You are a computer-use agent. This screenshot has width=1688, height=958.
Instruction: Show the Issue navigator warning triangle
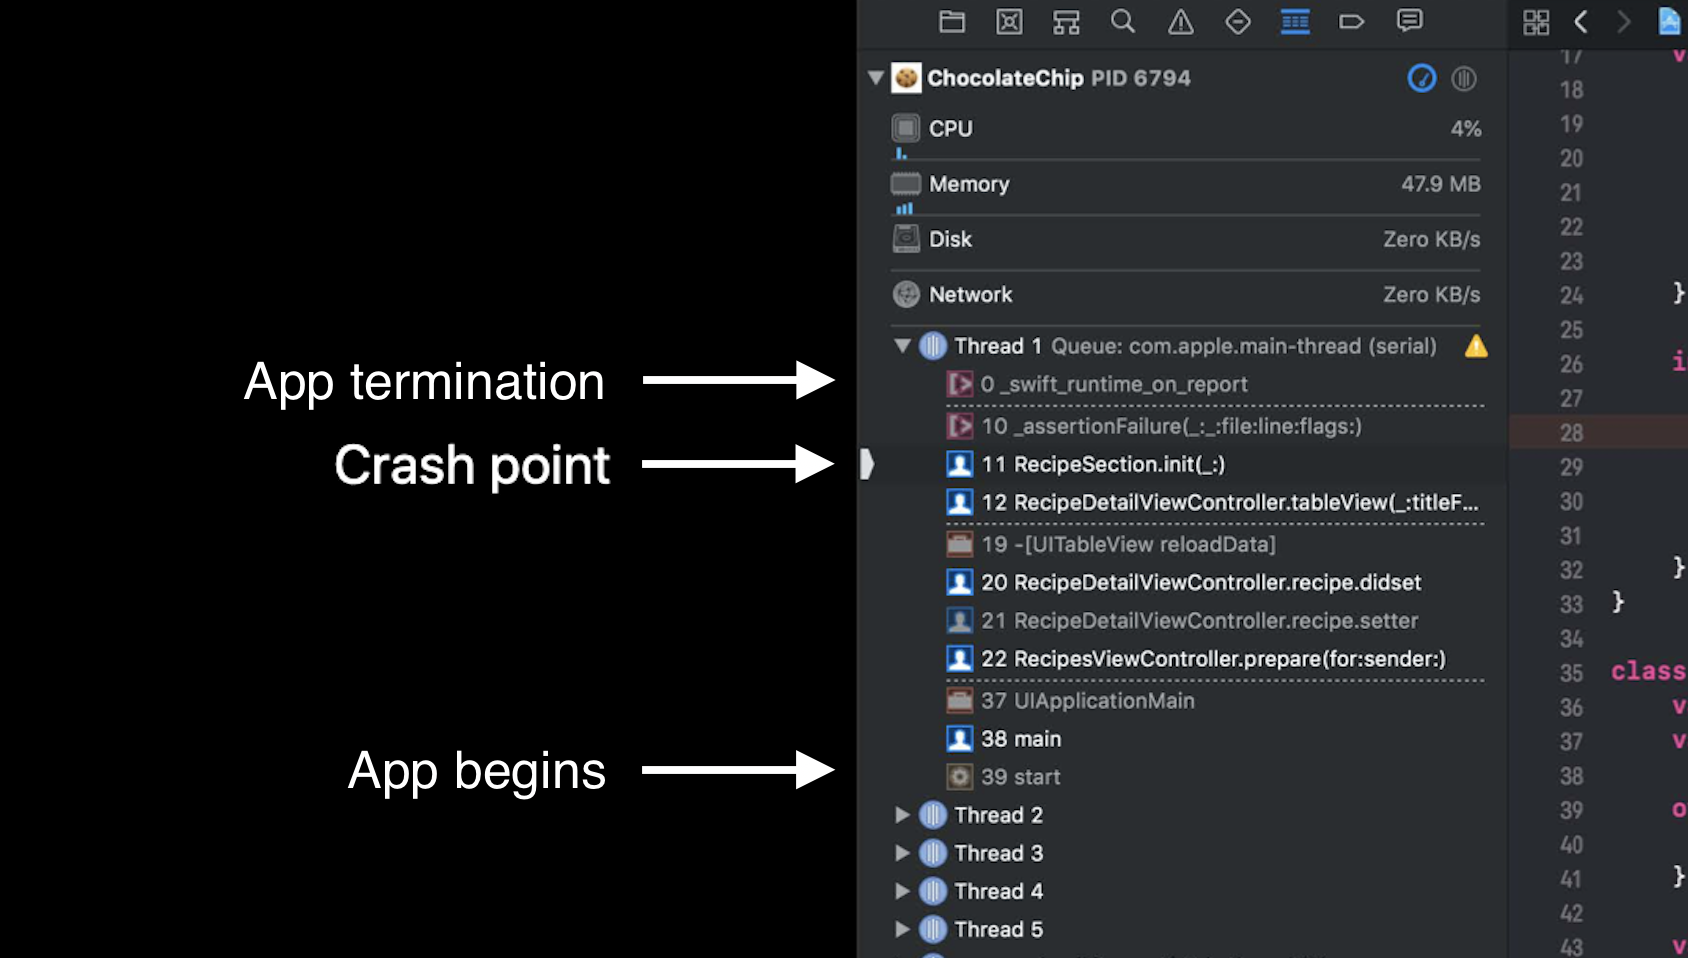1180,21
